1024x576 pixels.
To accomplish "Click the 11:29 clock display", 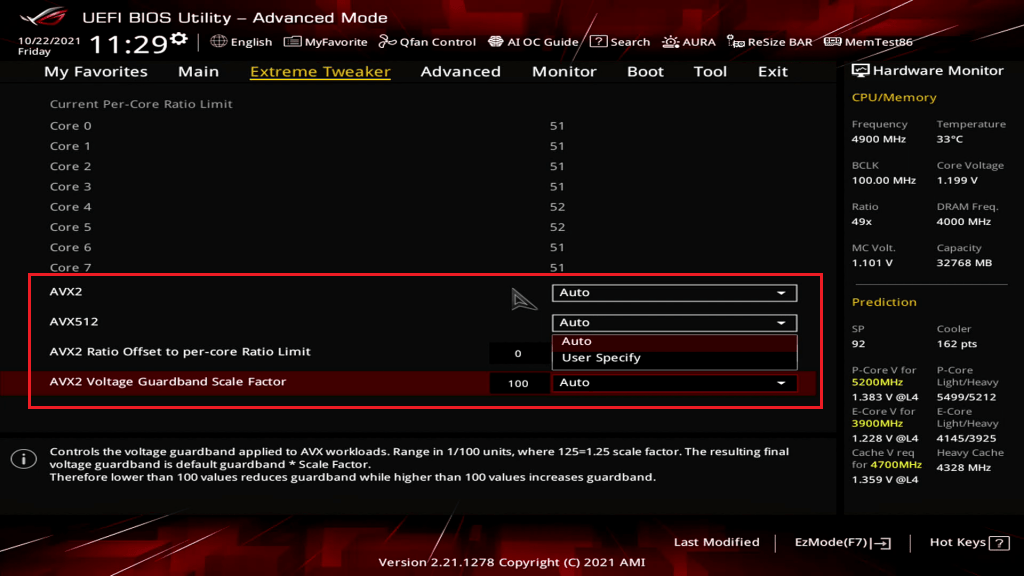I will point(128,44).
